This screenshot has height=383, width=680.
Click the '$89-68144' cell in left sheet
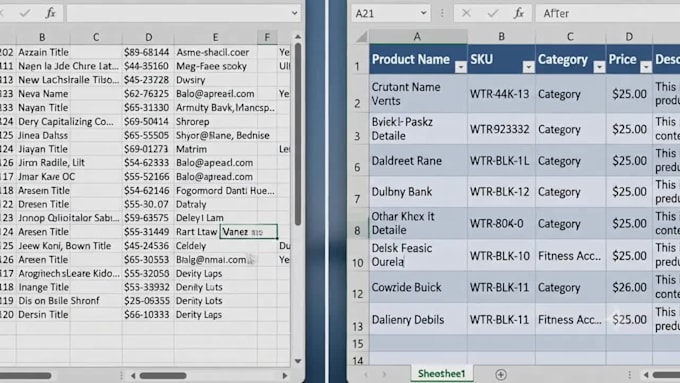pyautogui.click(x=148, y=52)
